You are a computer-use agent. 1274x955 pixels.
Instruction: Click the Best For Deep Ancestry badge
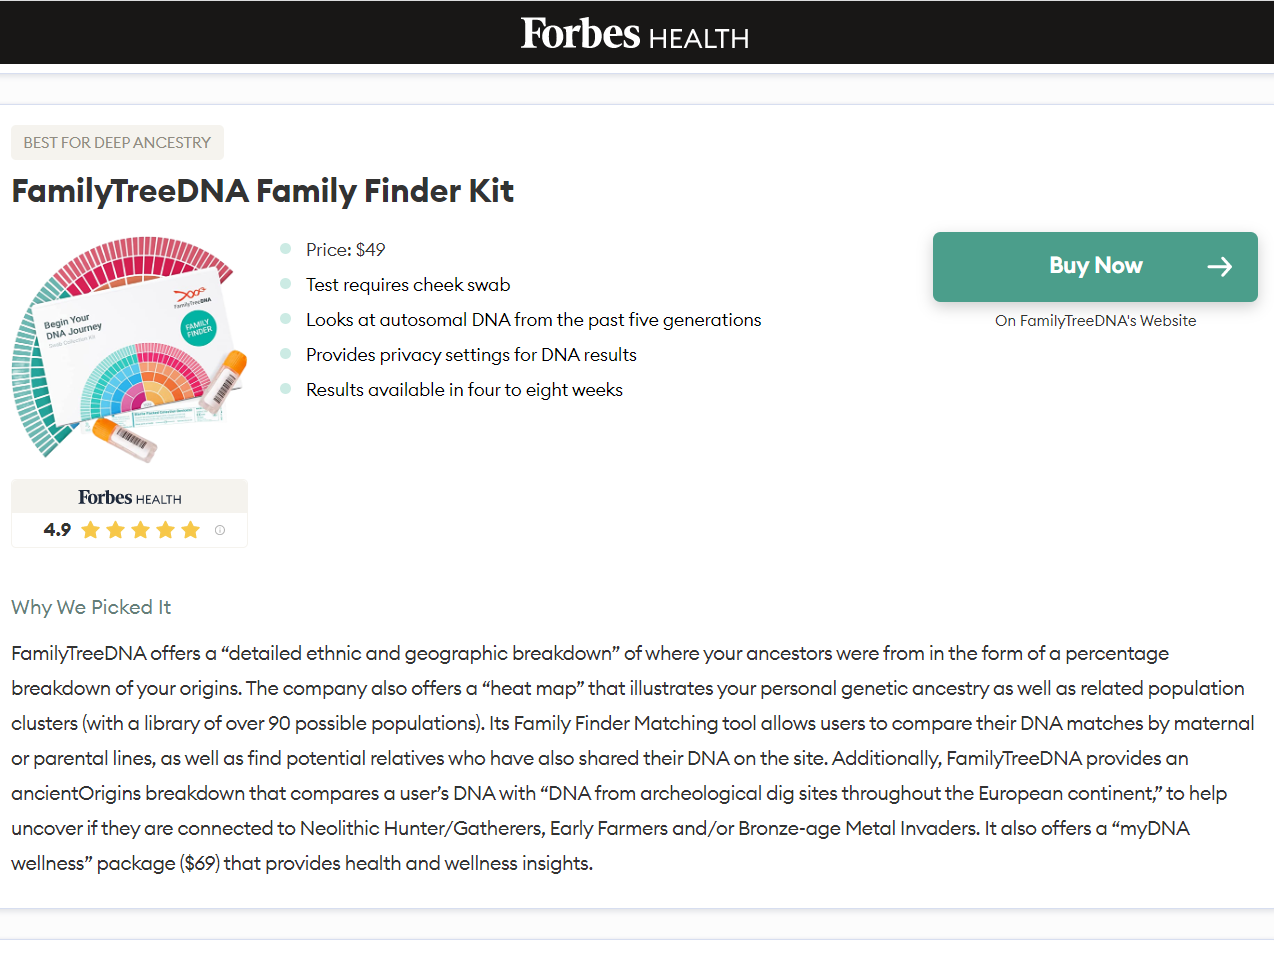click(117, 143)
